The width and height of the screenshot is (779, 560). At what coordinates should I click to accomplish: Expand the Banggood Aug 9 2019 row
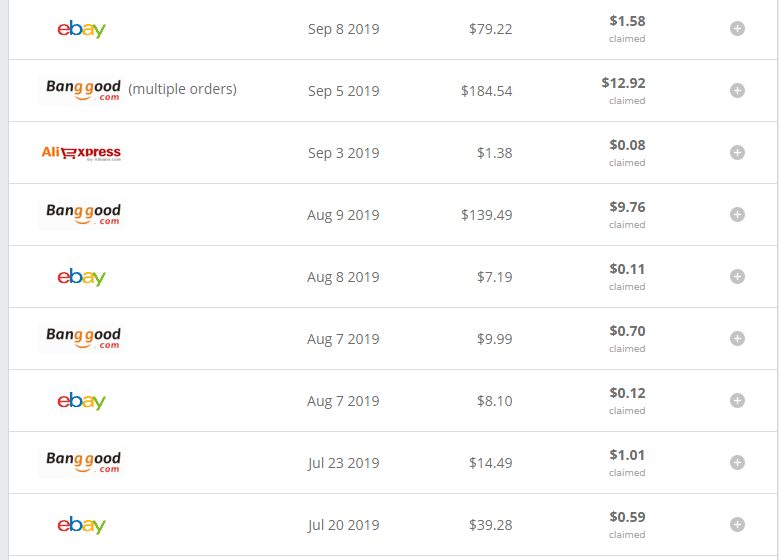tap(737, 215)
